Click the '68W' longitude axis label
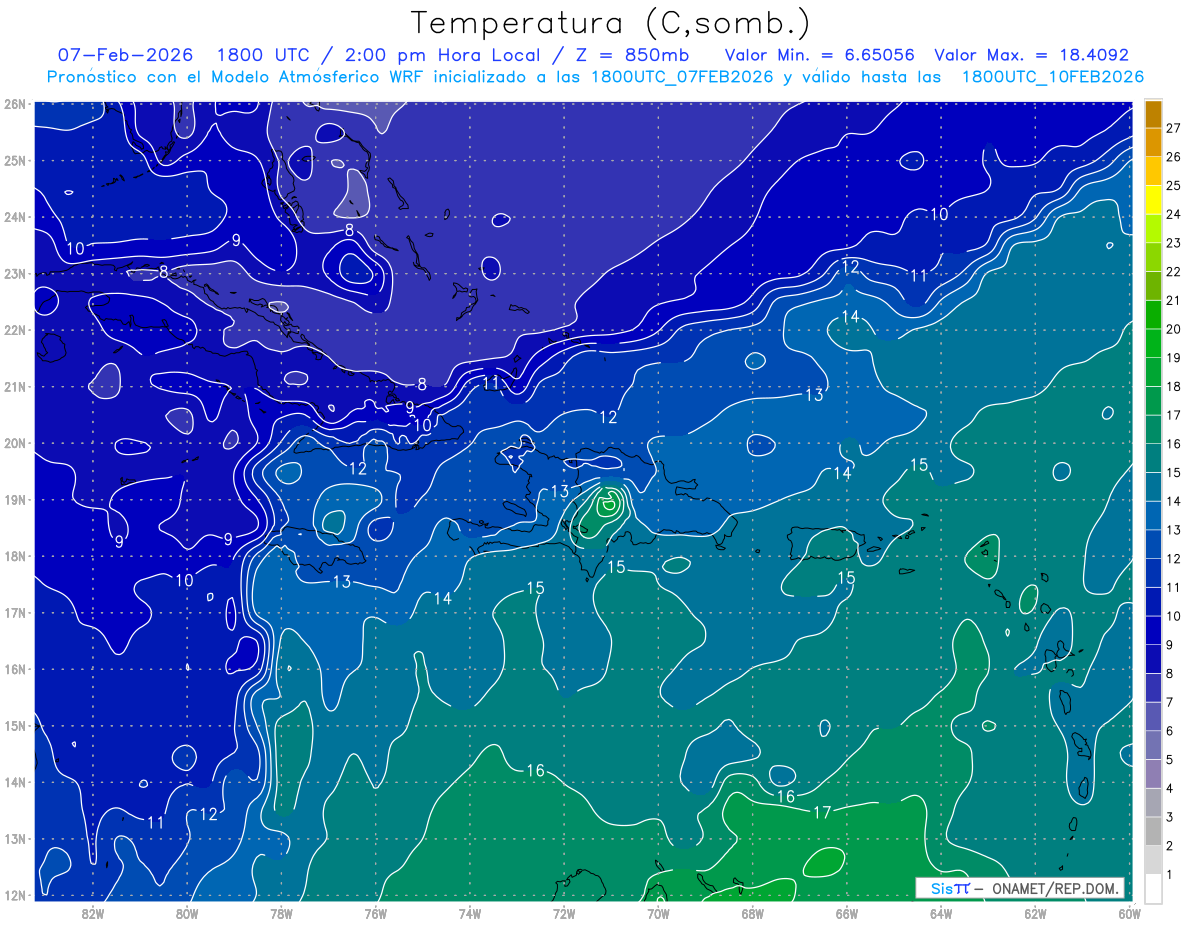 click(x=752, y=913)
